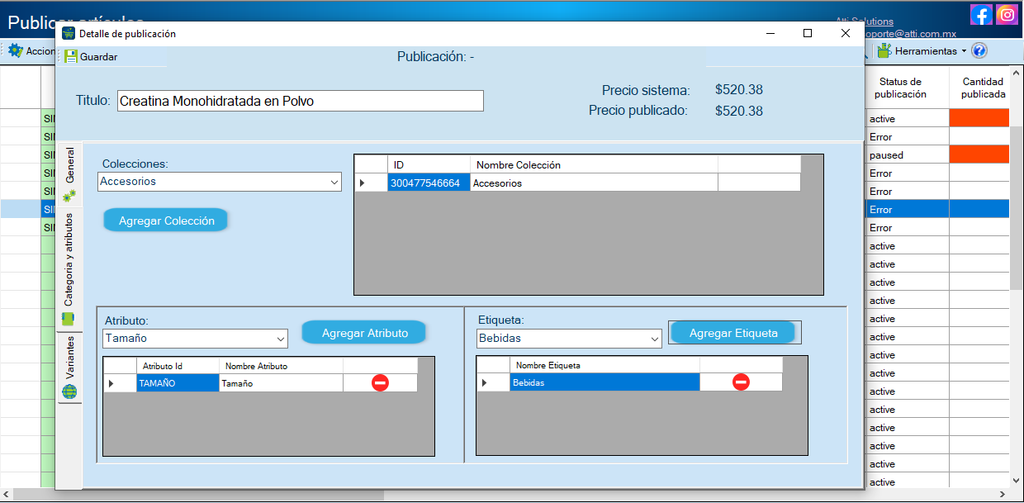Image resolution: width=1024 pixels, height=503 pixels.
Task: Click Agregar Etiqueta button
Action: pos(733,333)
